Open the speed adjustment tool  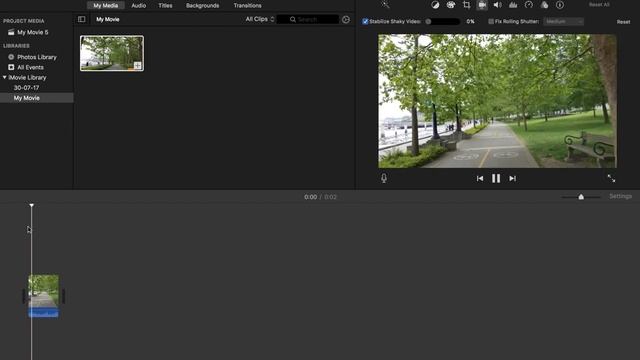(x=529, y=5)
